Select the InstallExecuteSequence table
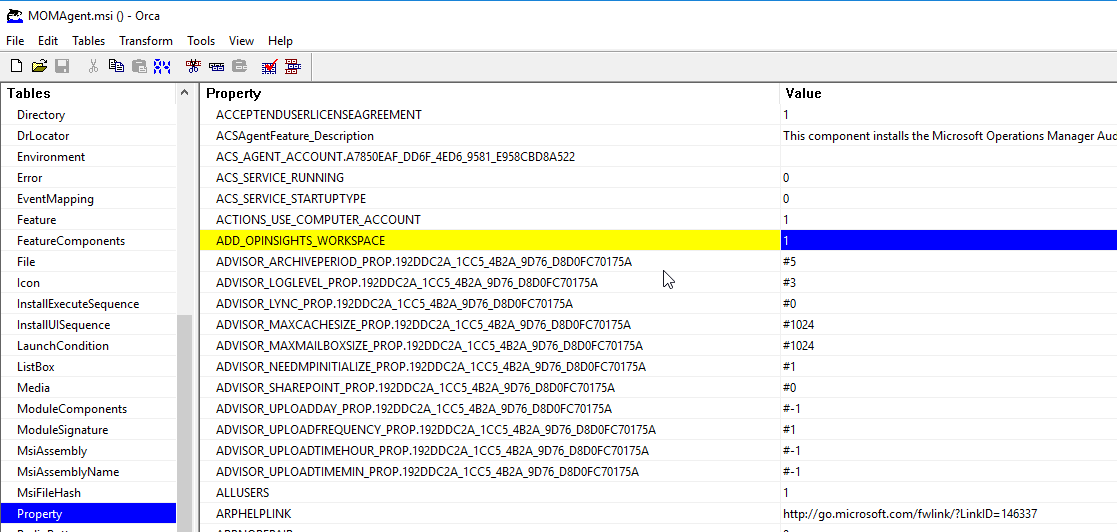 click(x=78, y=304)
